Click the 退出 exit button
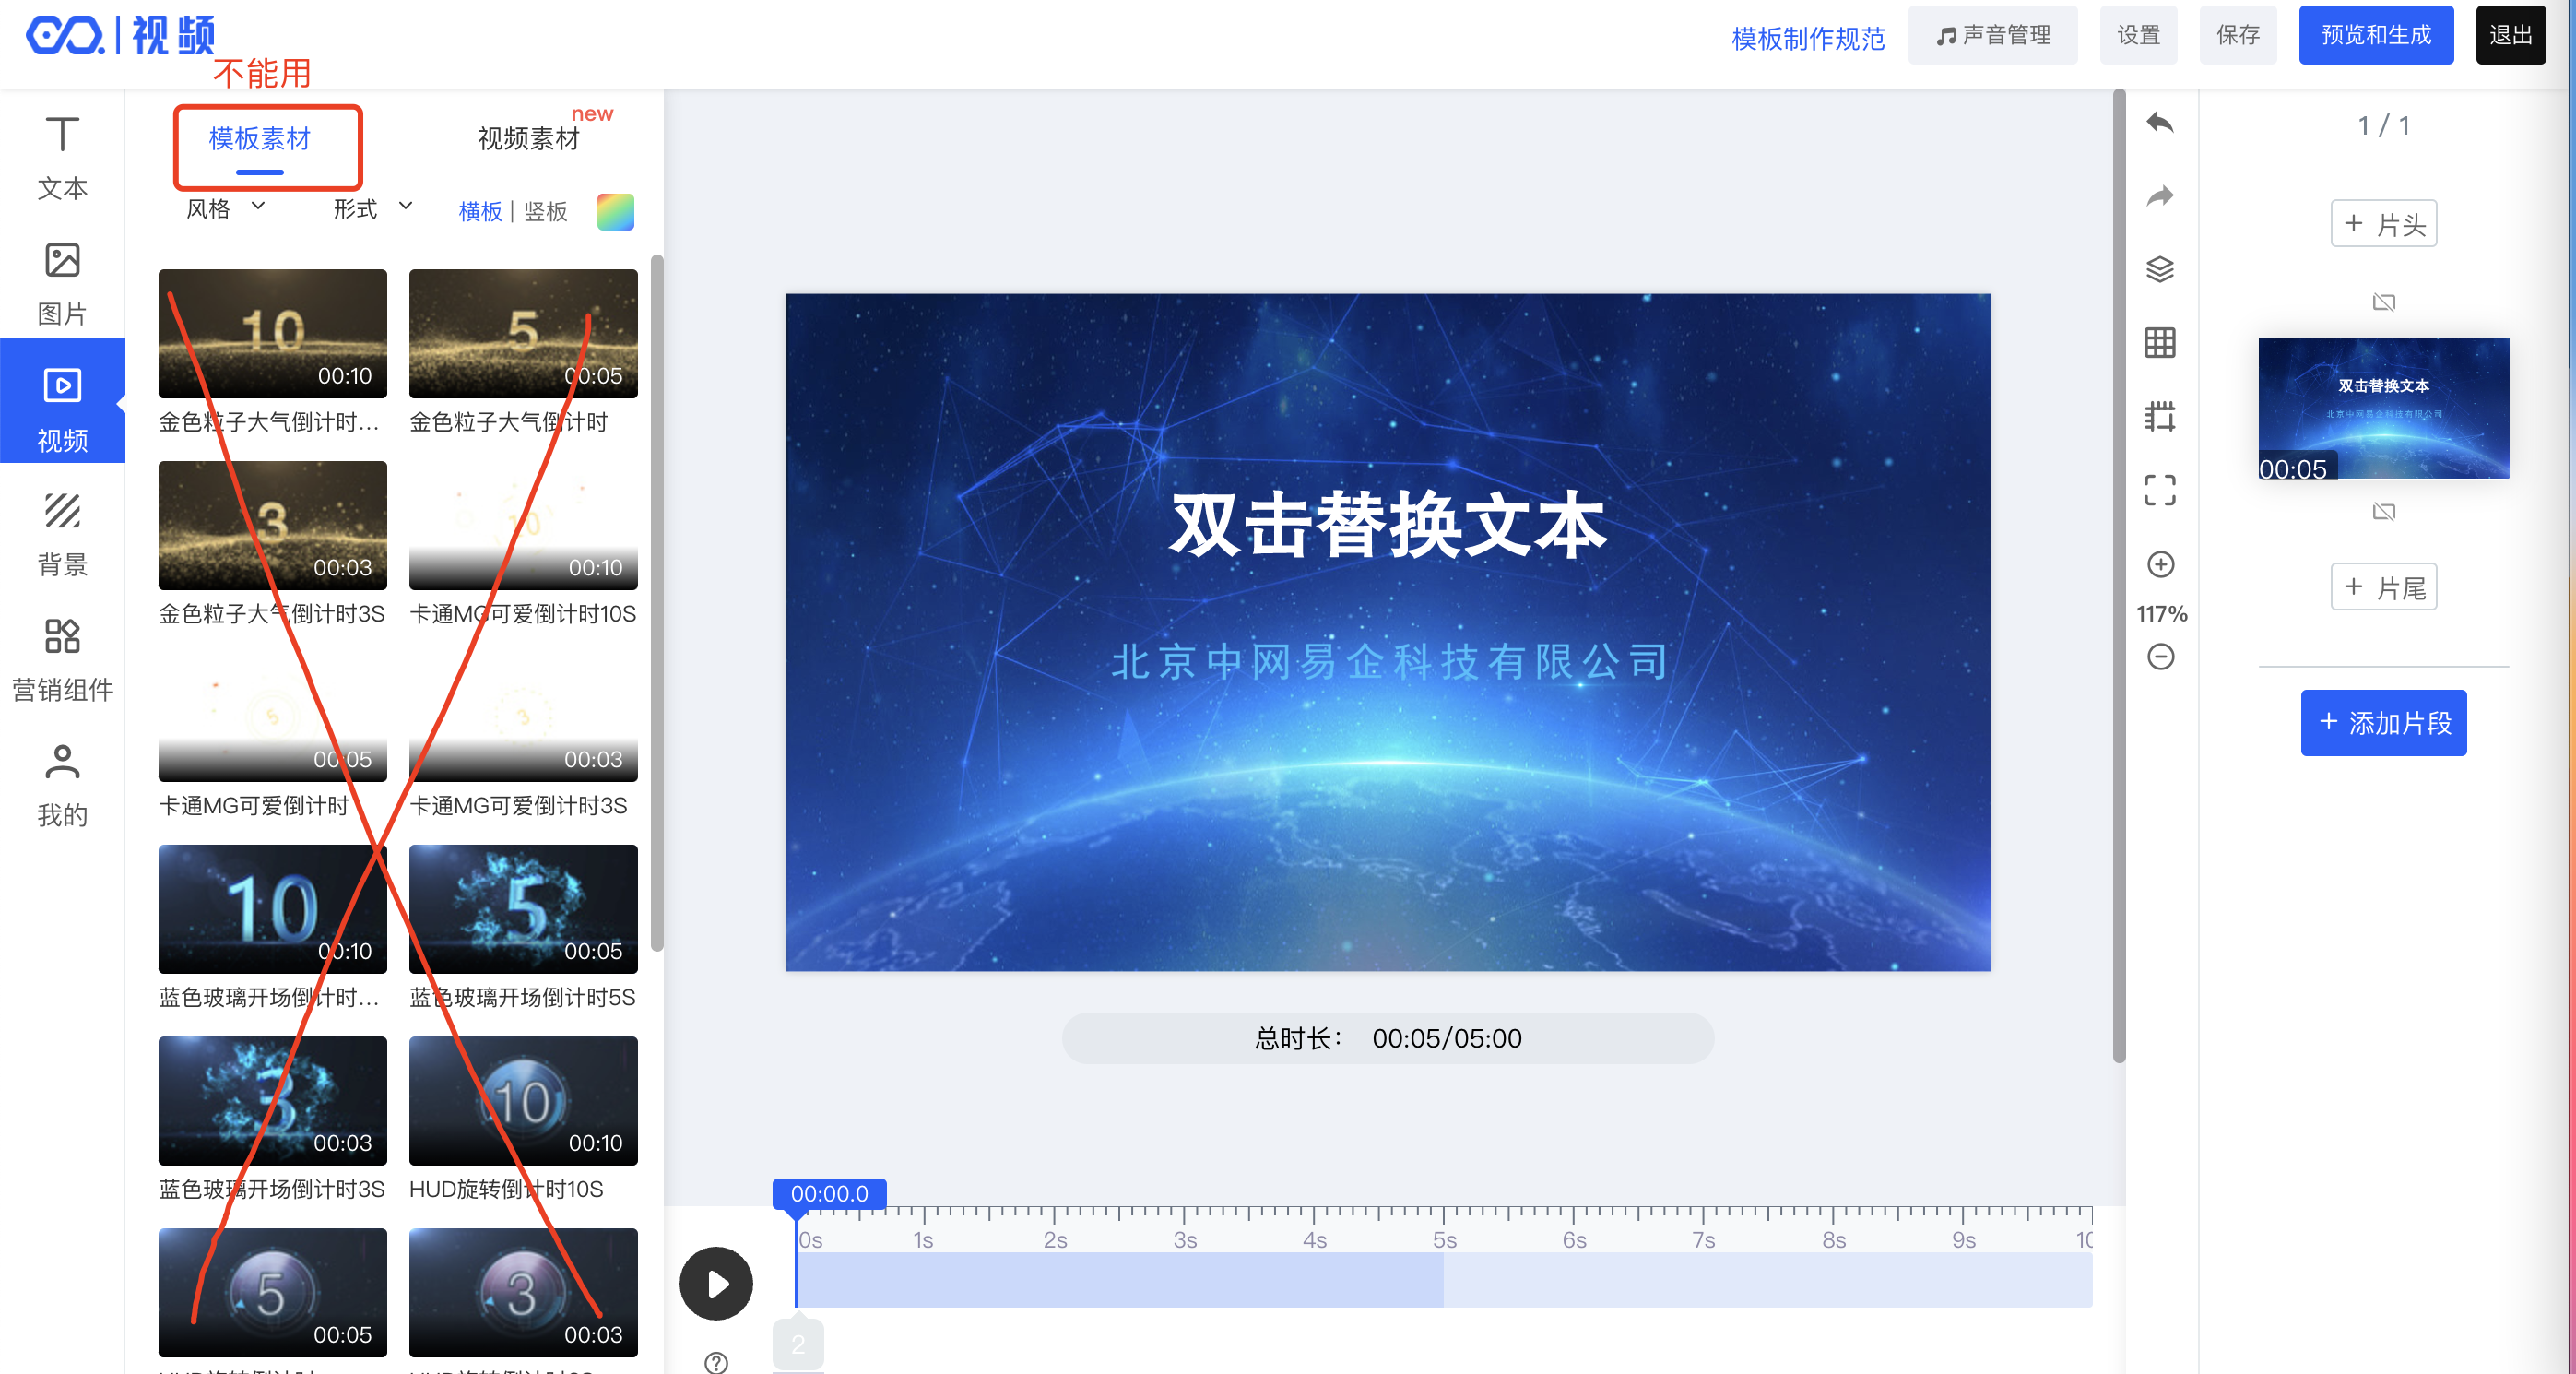This screenshot has width=2576, height=1374. pos(2510,35)
